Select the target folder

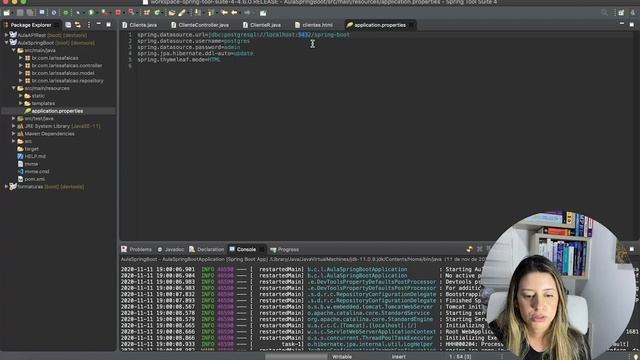tap(28, 149)
